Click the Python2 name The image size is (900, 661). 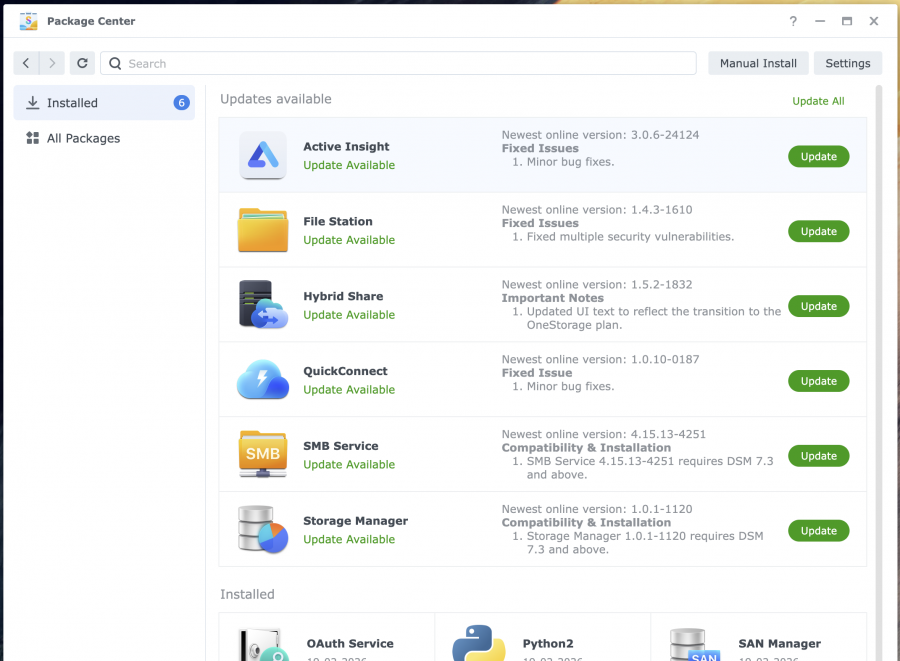(548, 644)
